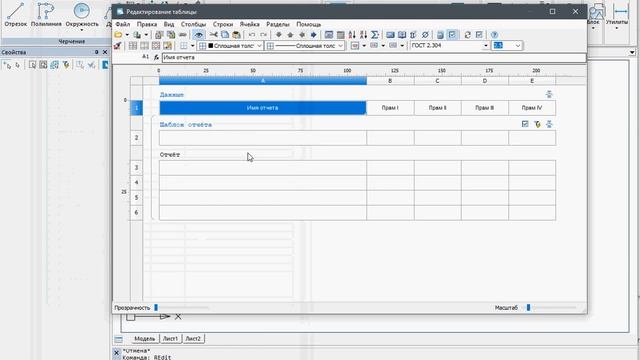Pin the Свойства panel
Viewport: 640px width, 360px height.
pyautogui.click(x=96, y=52)
